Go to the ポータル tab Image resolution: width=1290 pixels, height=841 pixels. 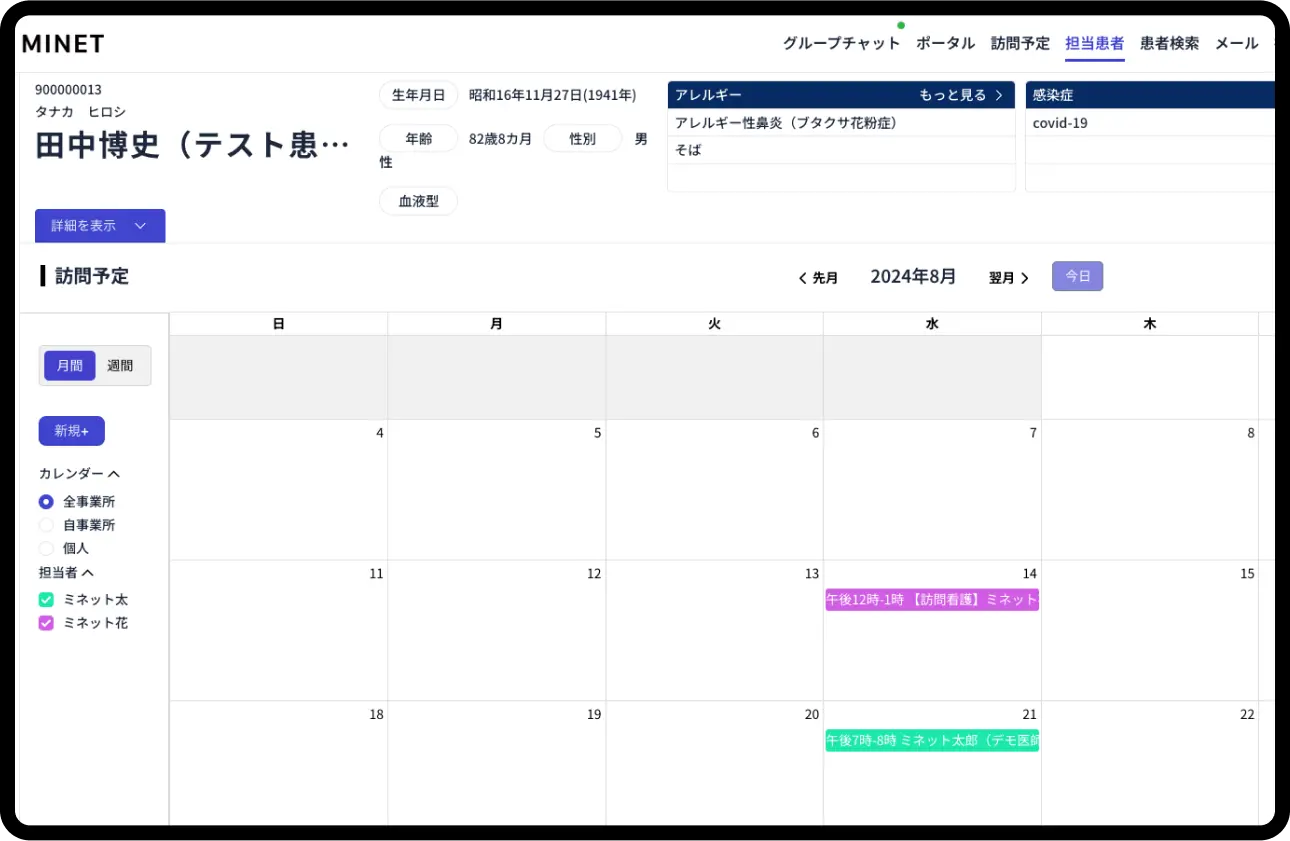coord(945,43)
